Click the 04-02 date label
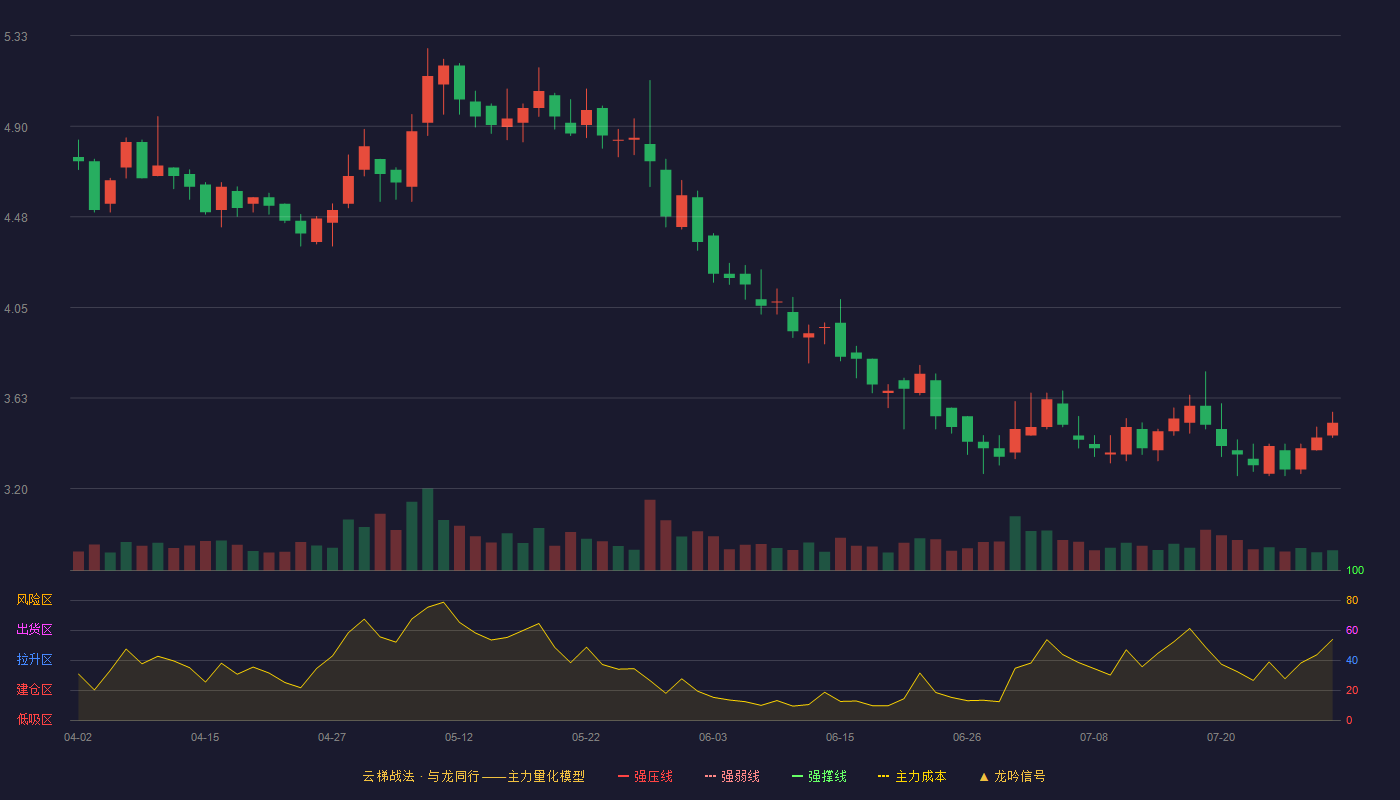Image resolution: width=1400 pixels, height=800 pixels. click(78, 737)
